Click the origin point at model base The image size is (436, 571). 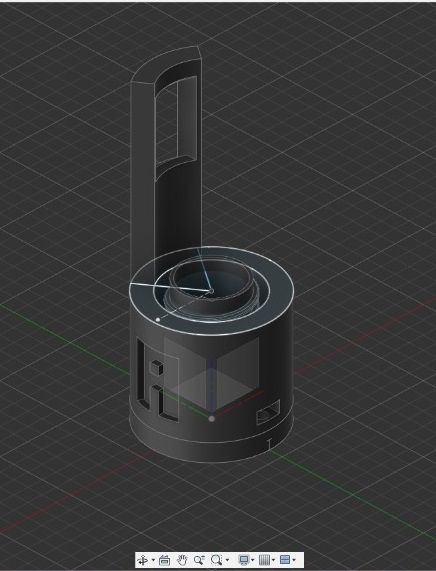pyautogui.click(x=211, y=419)
